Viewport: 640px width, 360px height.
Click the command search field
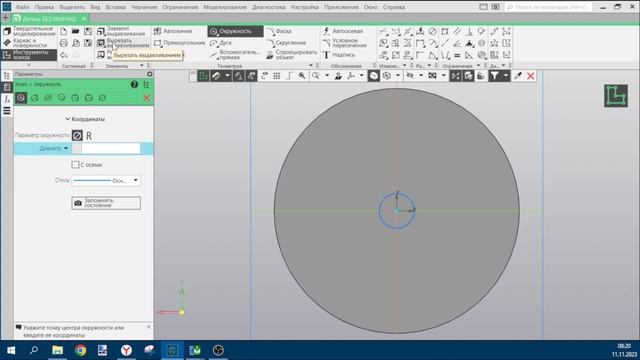[x=548, y=7]
